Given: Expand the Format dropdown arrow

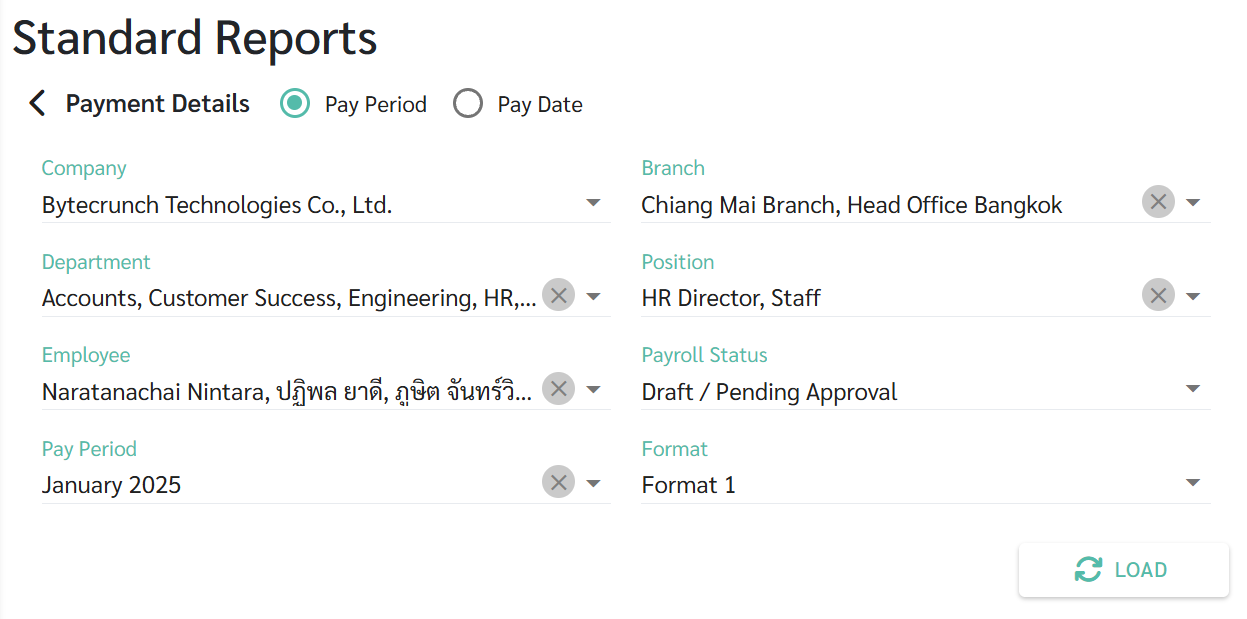Looking at the screenshot, I should coord(1192,483).
